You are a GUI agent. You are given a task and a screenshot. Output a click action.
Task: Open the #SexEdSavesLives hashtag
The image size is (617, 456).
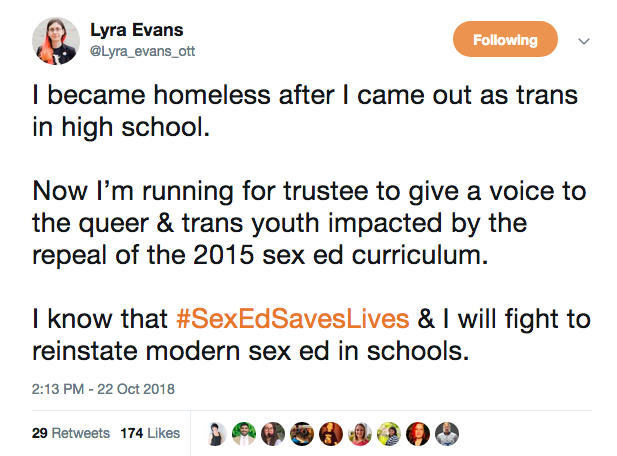(x=293, y=319)
